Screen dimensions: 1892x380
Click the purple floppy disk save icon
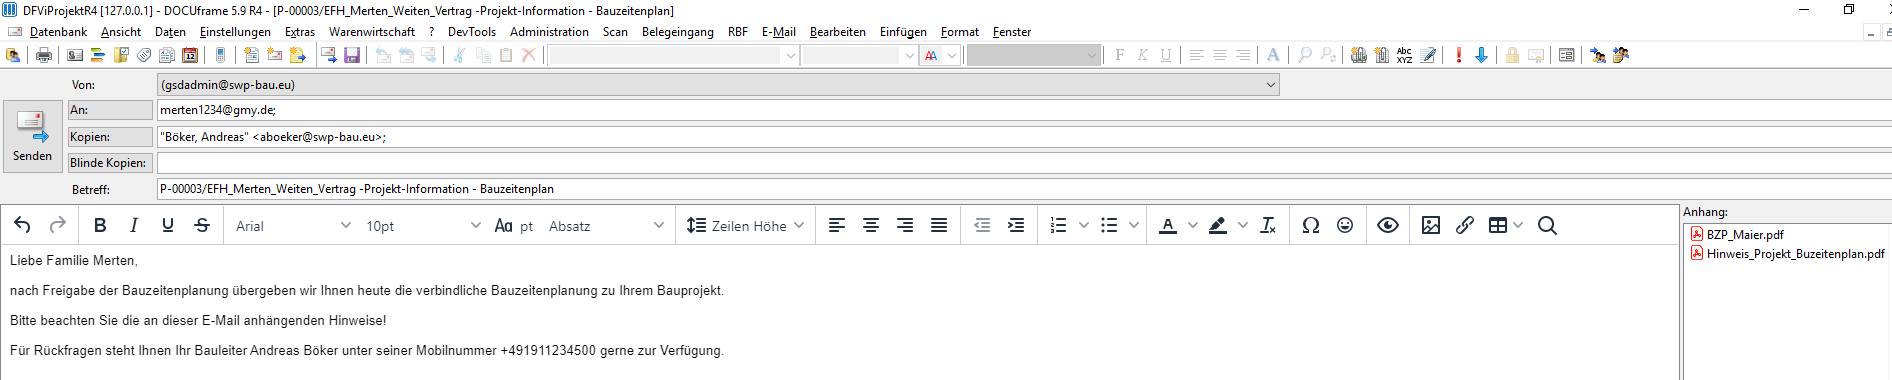pyautogui.click(x=352, y=55)
